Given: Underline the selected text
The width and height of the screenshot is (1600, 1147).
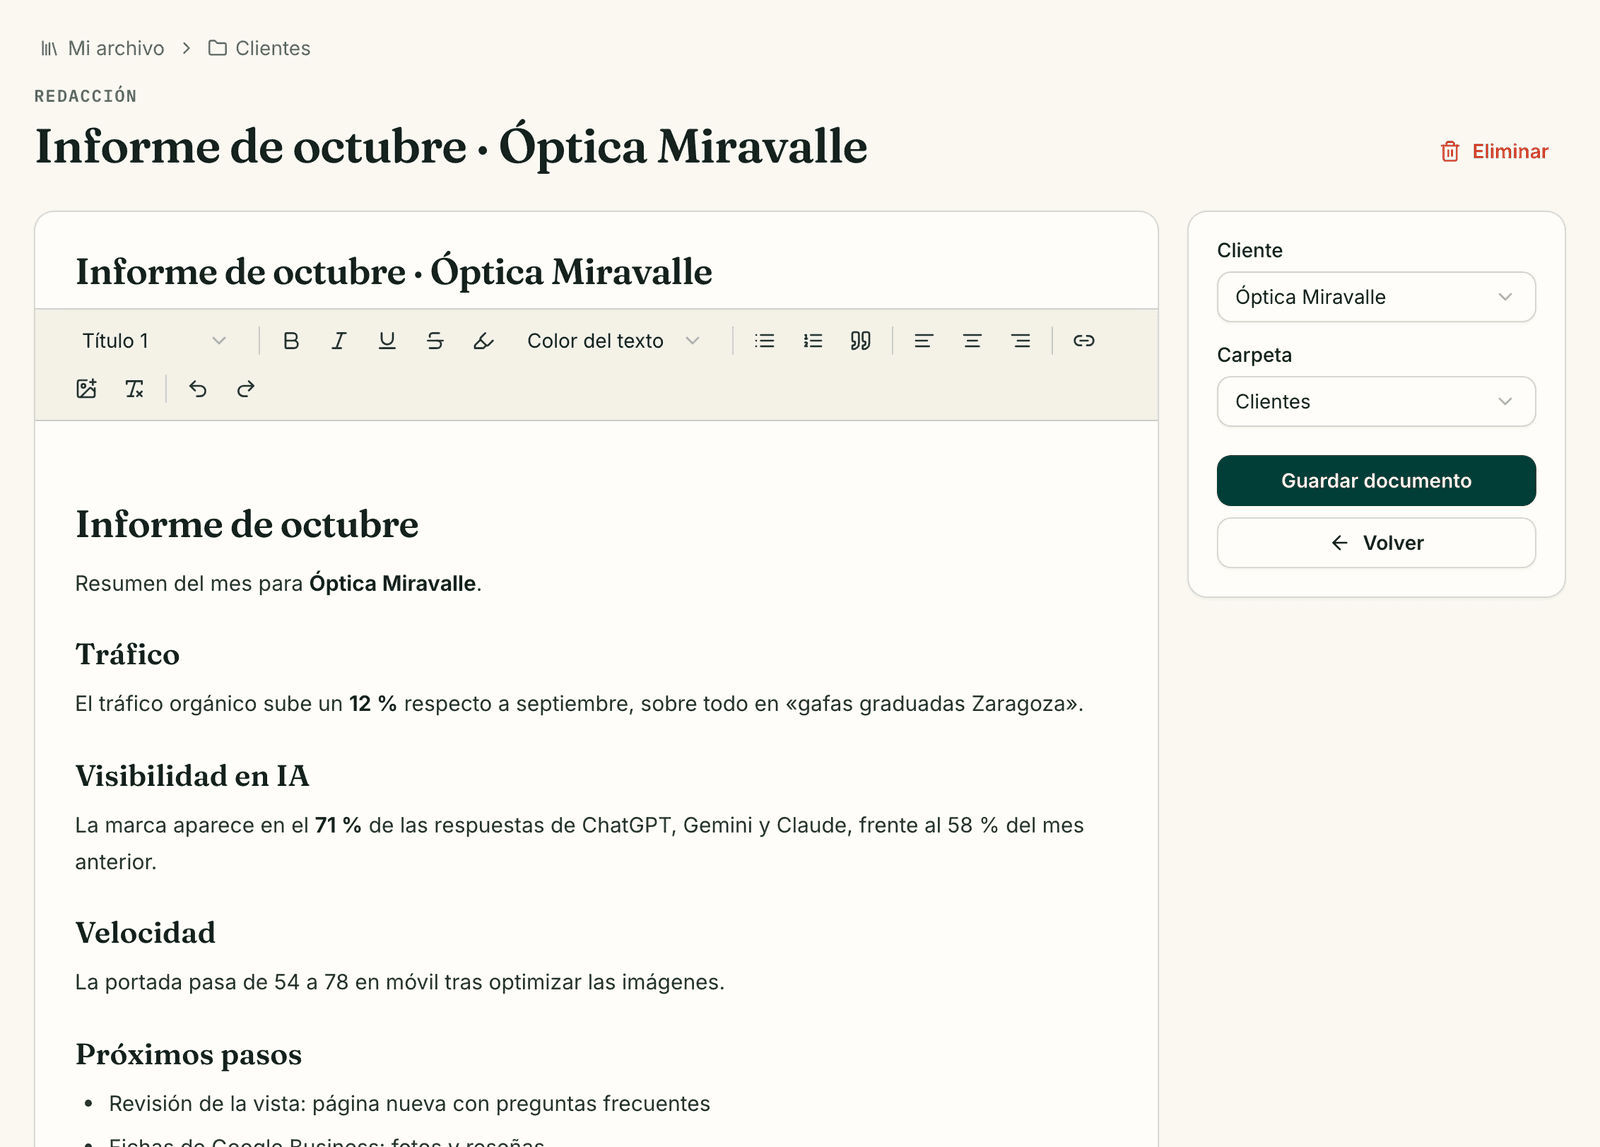Looking at the screenshot, I should coord(387,341).
